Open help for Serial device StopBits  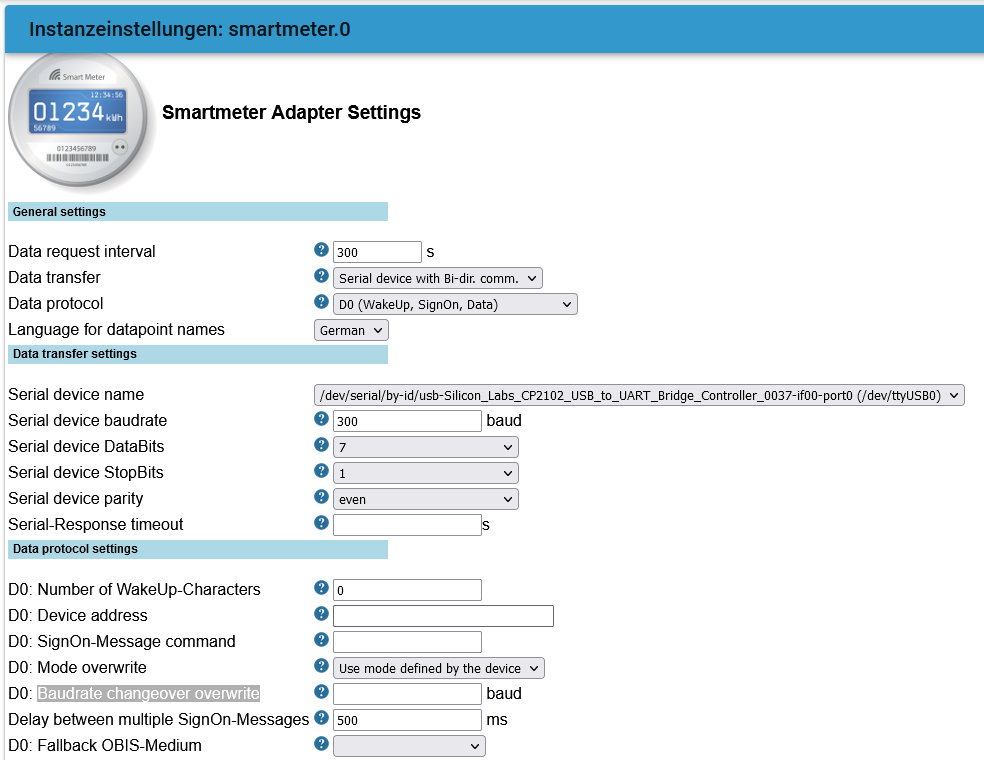[321, 471]
